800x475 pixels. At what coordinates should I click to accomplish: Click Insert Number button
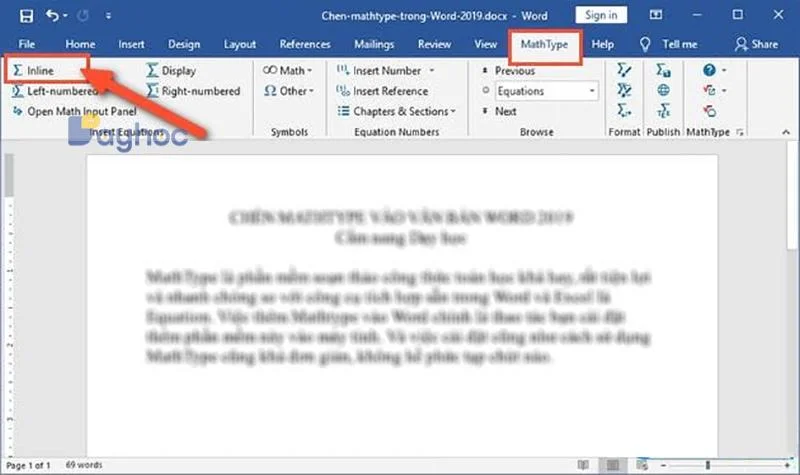click(379, 70)
